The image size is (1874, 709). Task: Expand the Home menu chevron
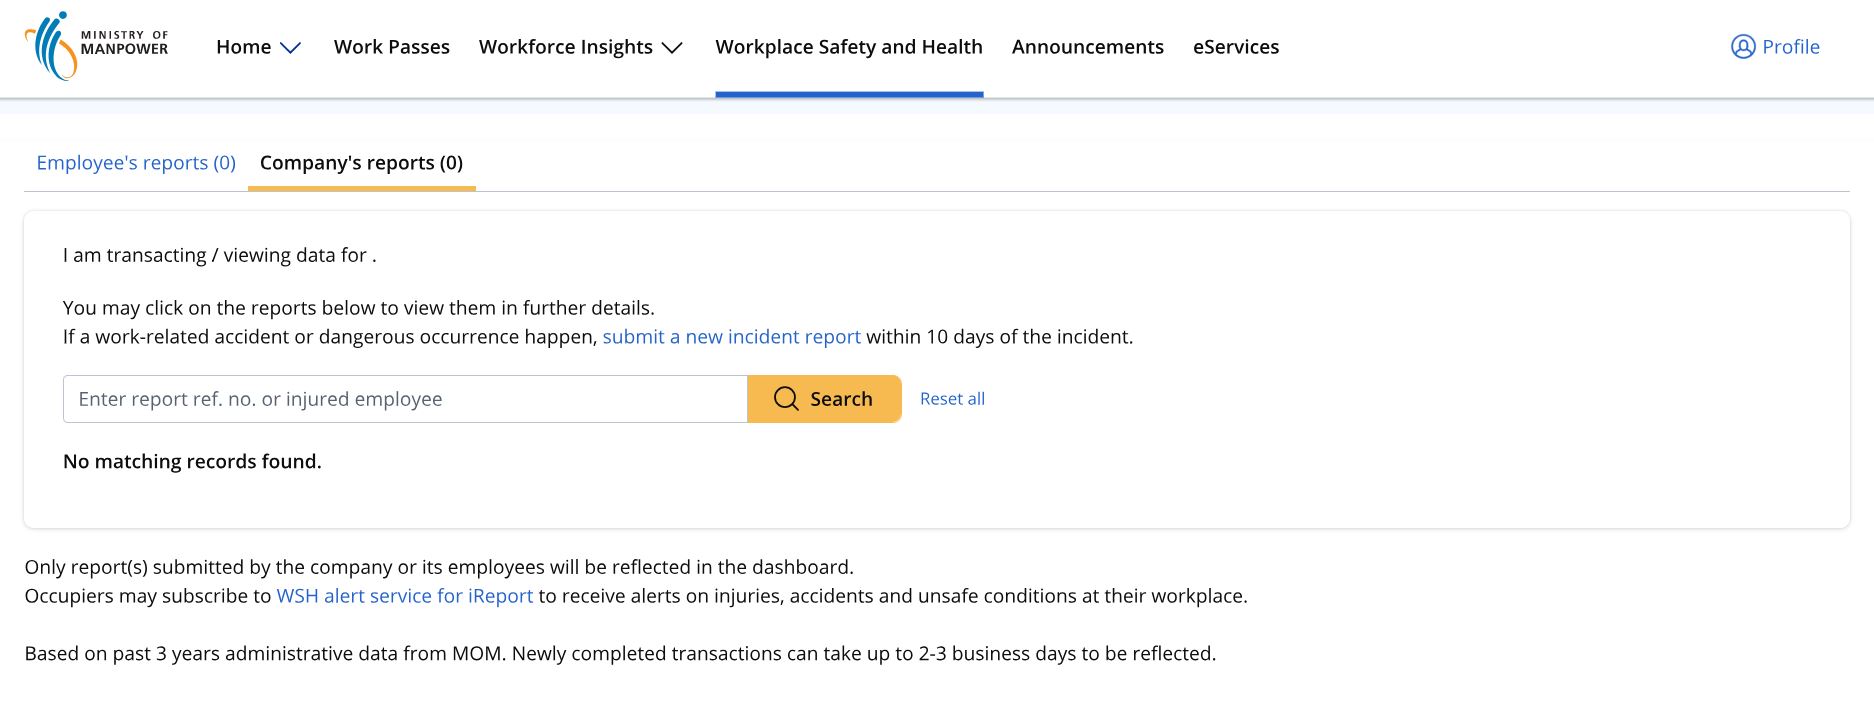[x=290, y=48]
